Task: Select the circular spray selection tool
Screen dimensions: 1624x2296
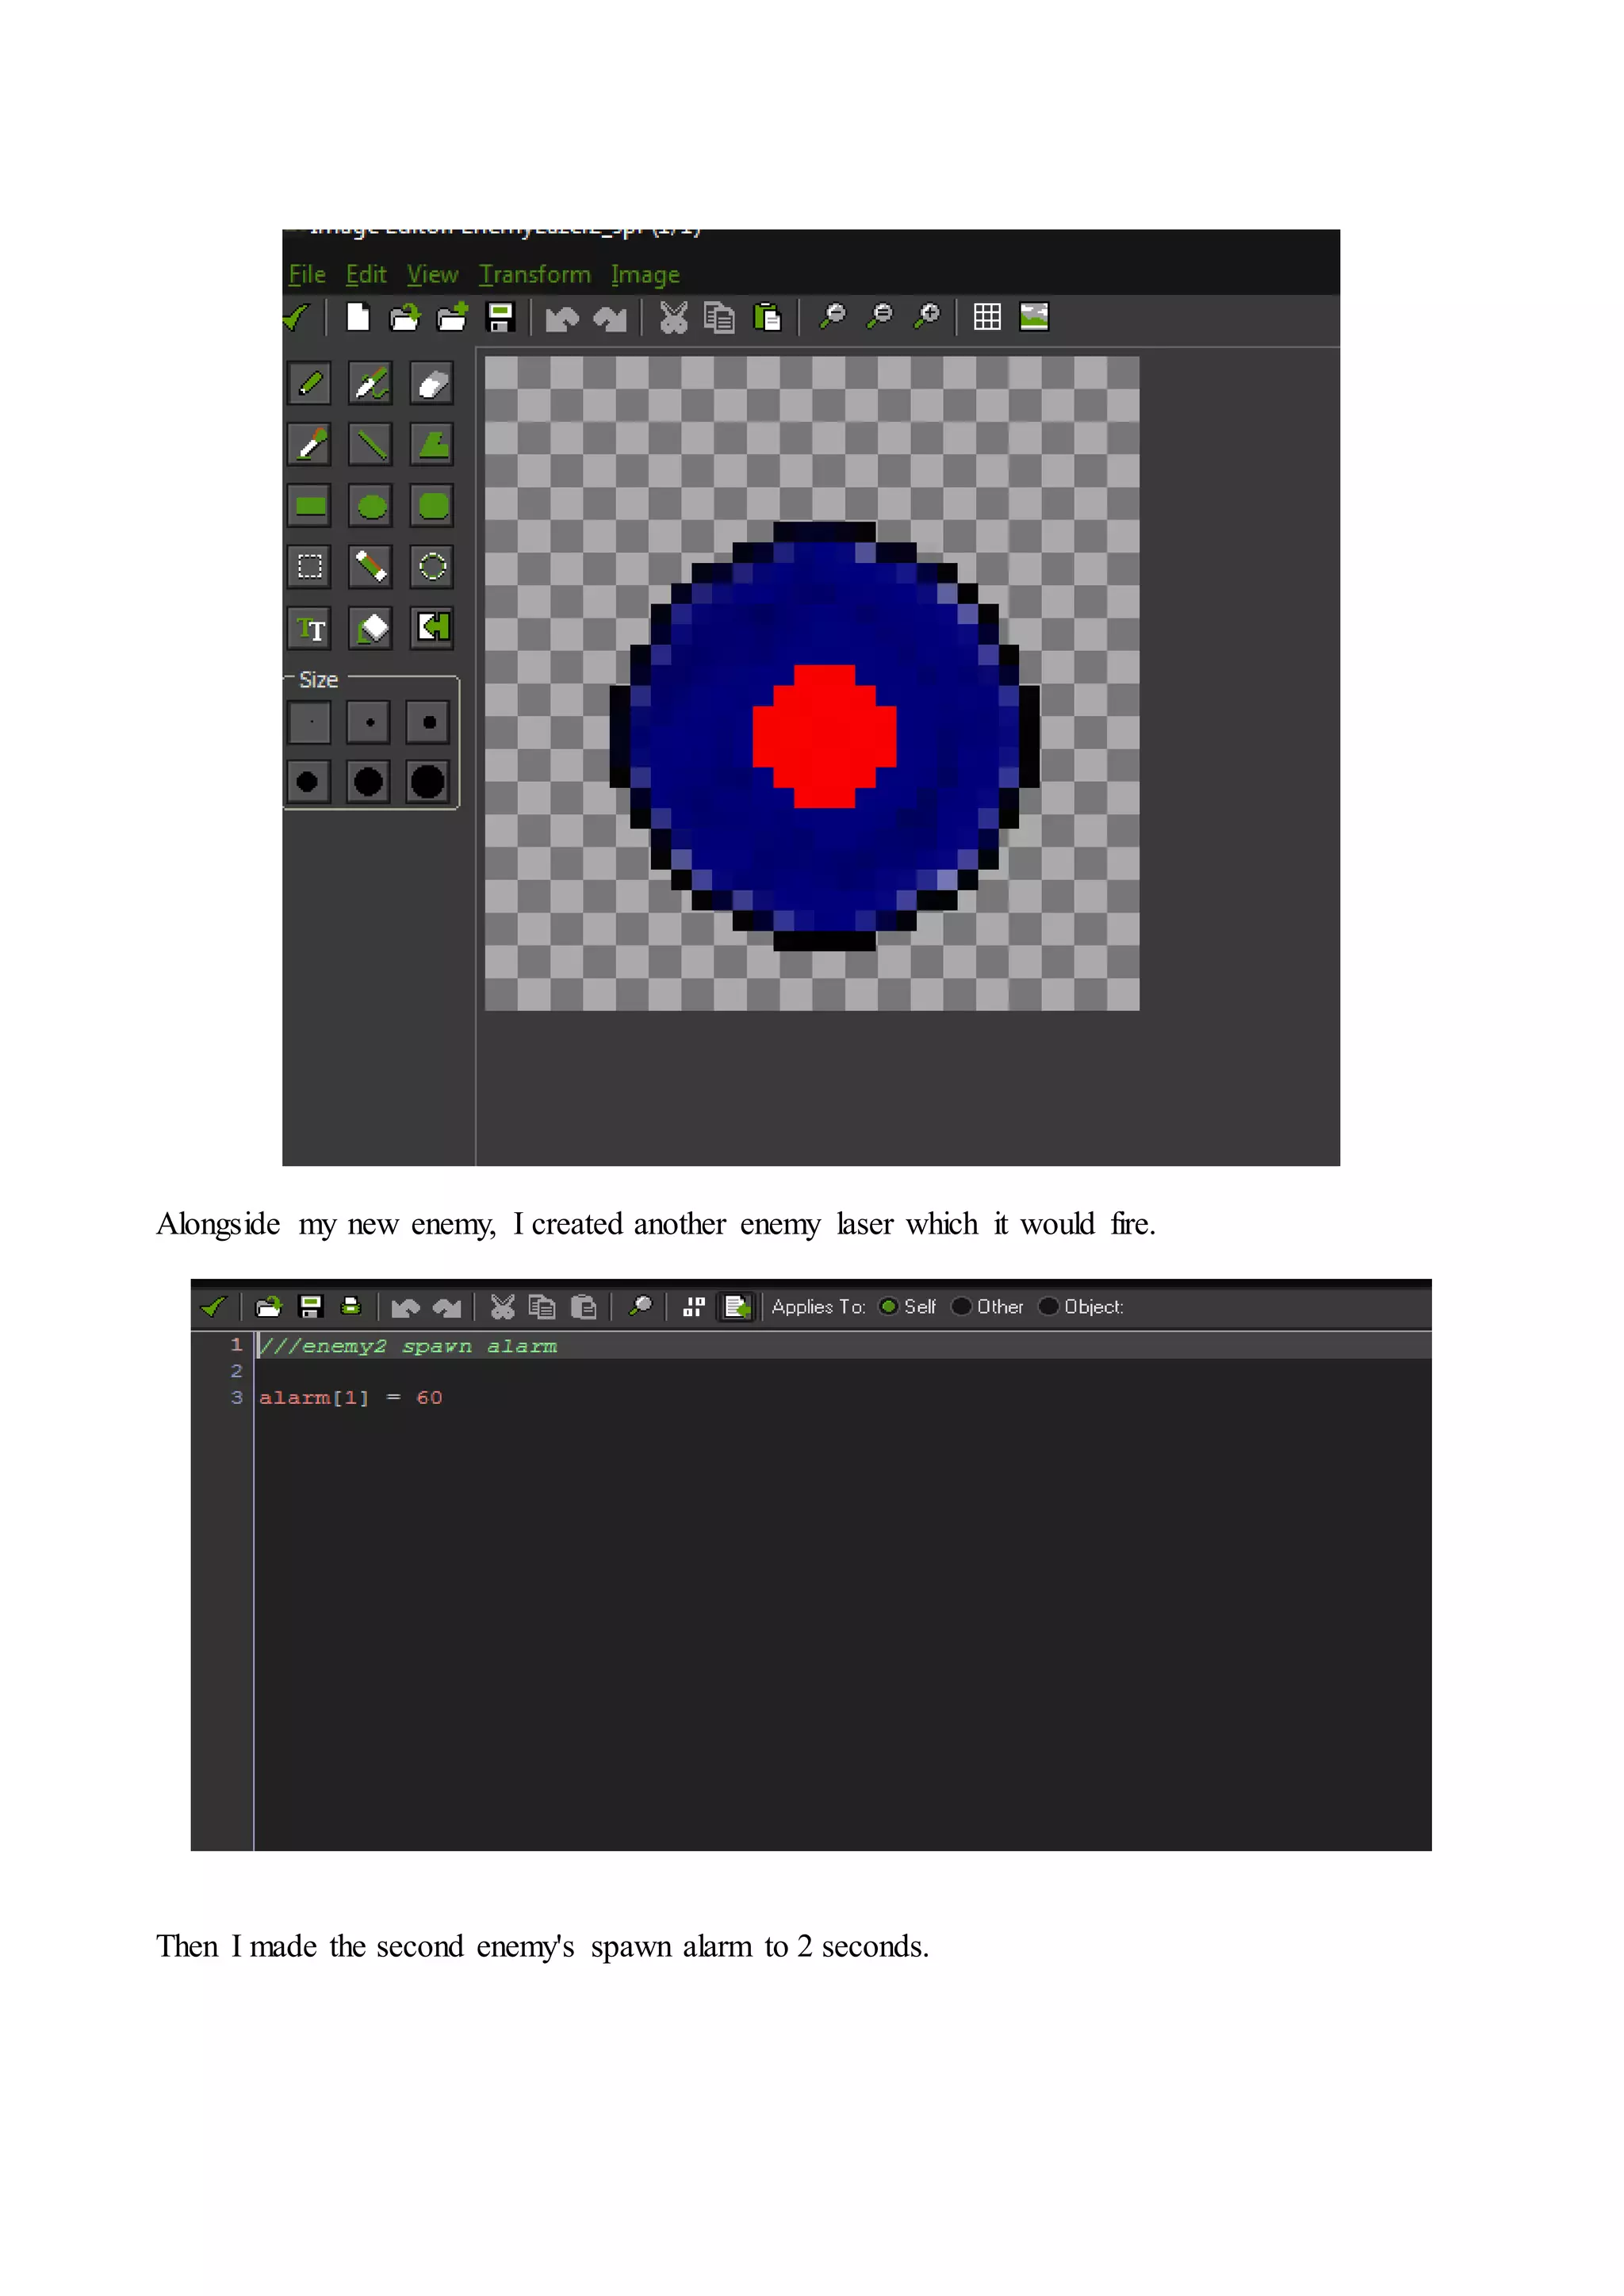Action: click(432, 567)
